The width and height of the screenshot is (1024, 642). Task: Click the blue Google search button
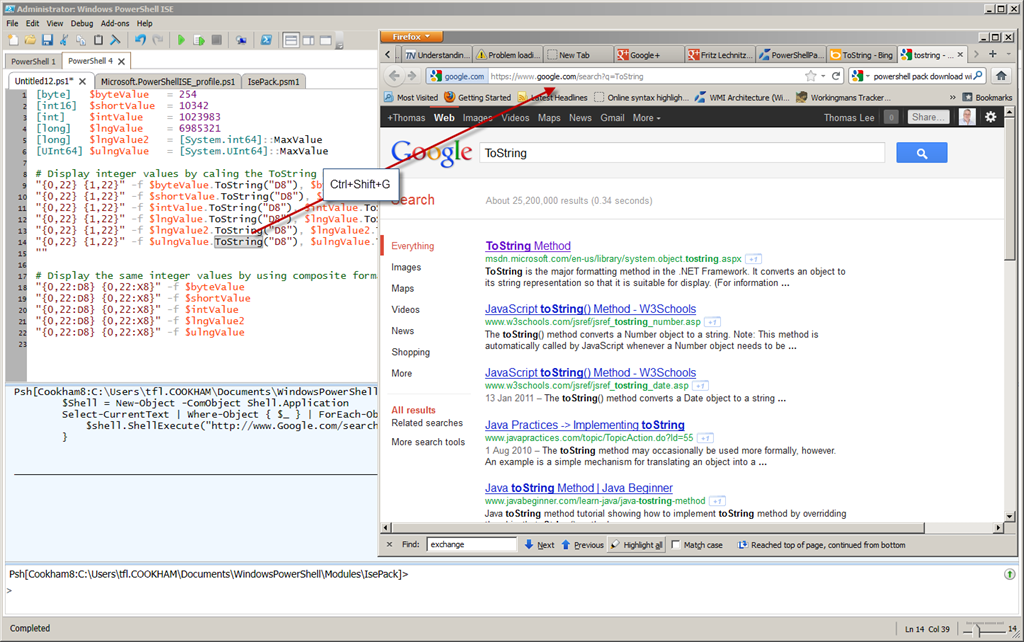(x=921, y=153)
